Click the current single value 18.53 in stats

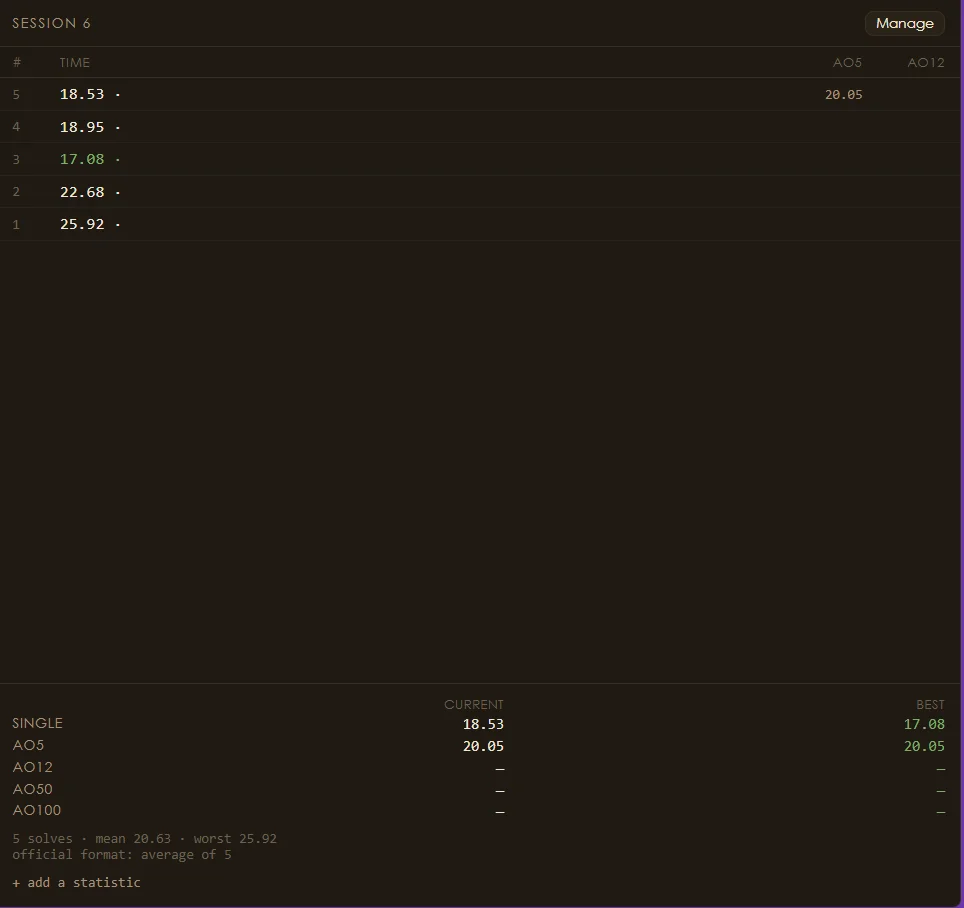pos(483,724)
